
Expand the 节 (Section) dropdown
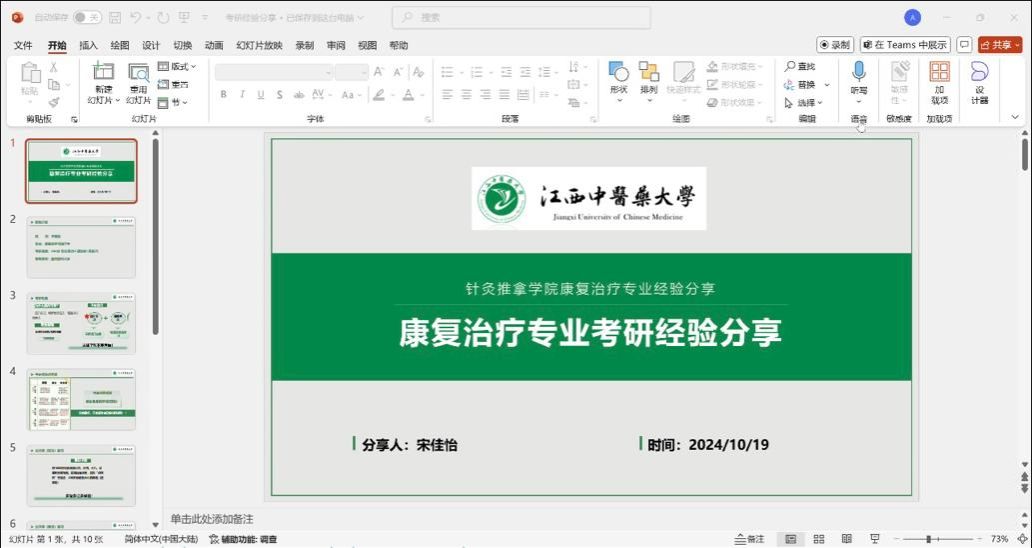pyautogui.click(x=173, y=102)
